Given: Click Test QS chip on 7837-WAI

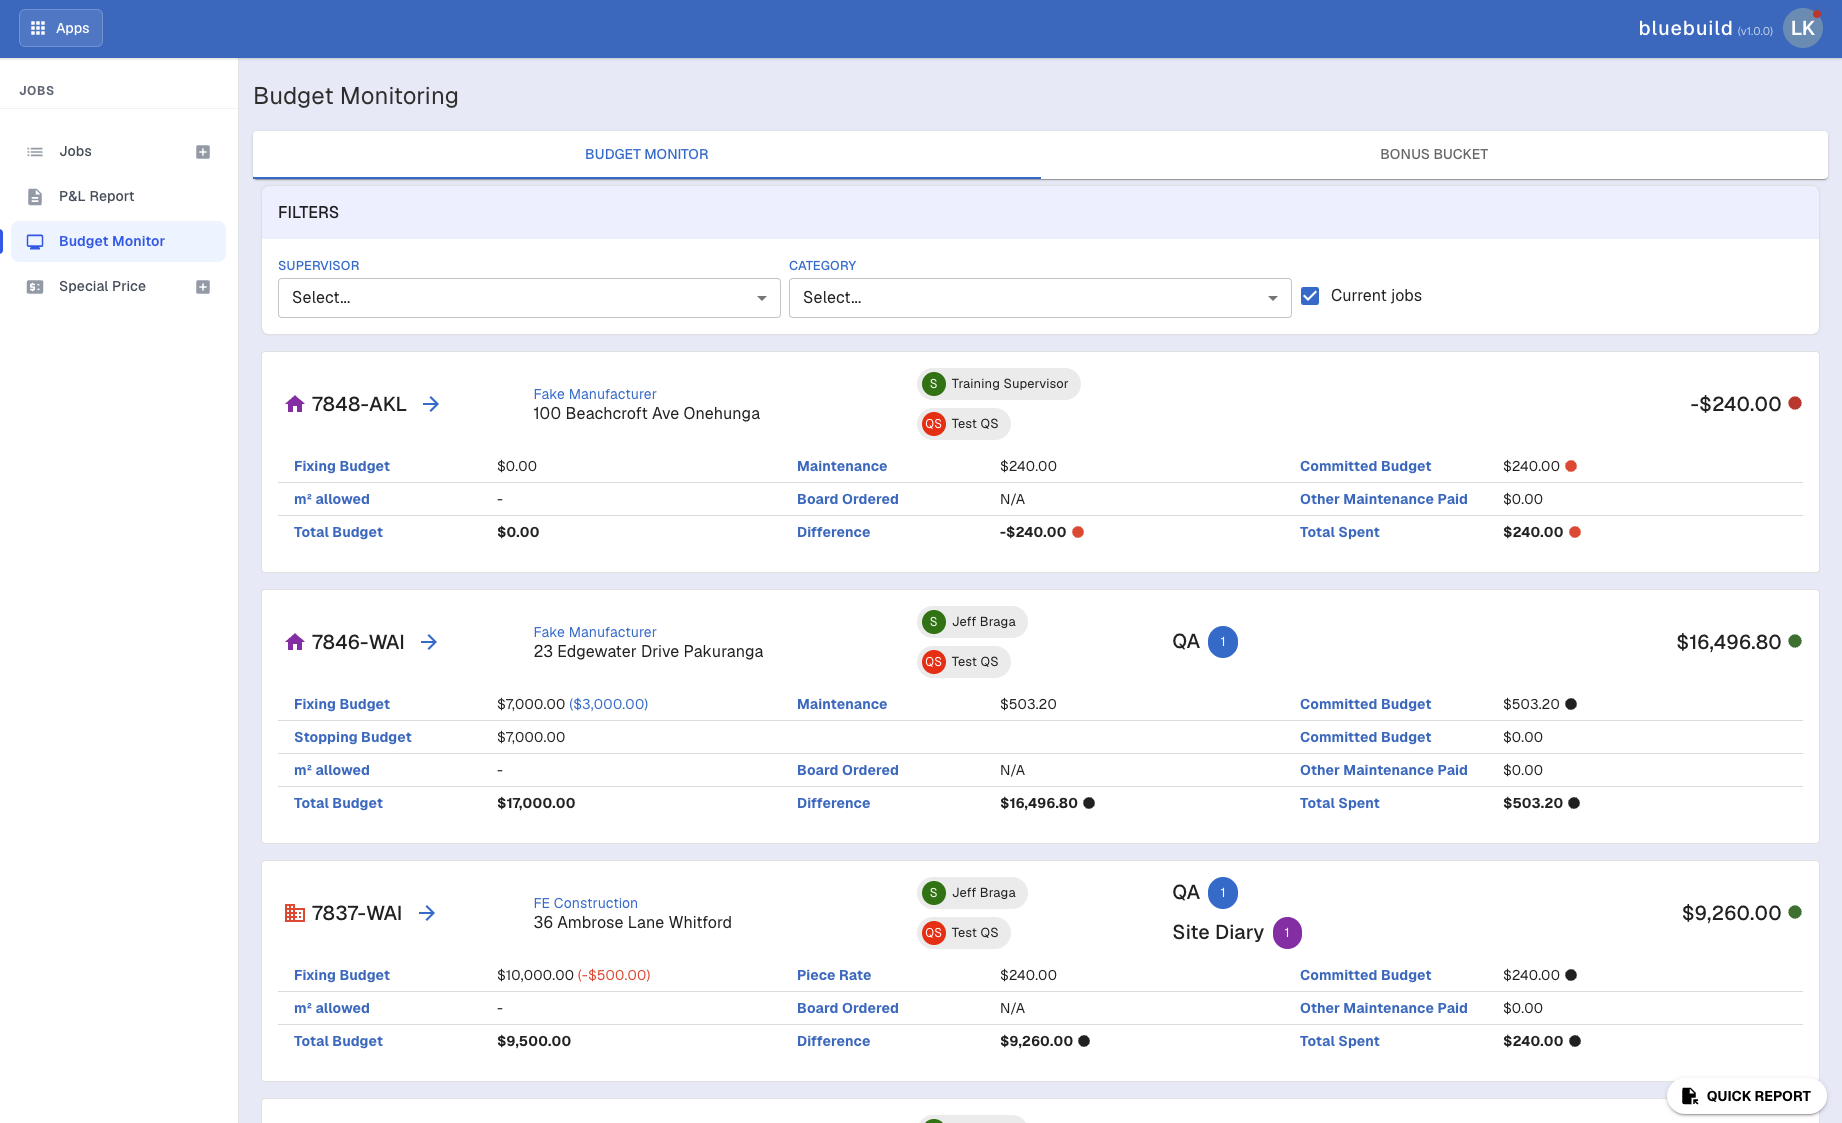Looking at the screenshot, I should click(964, 933).
